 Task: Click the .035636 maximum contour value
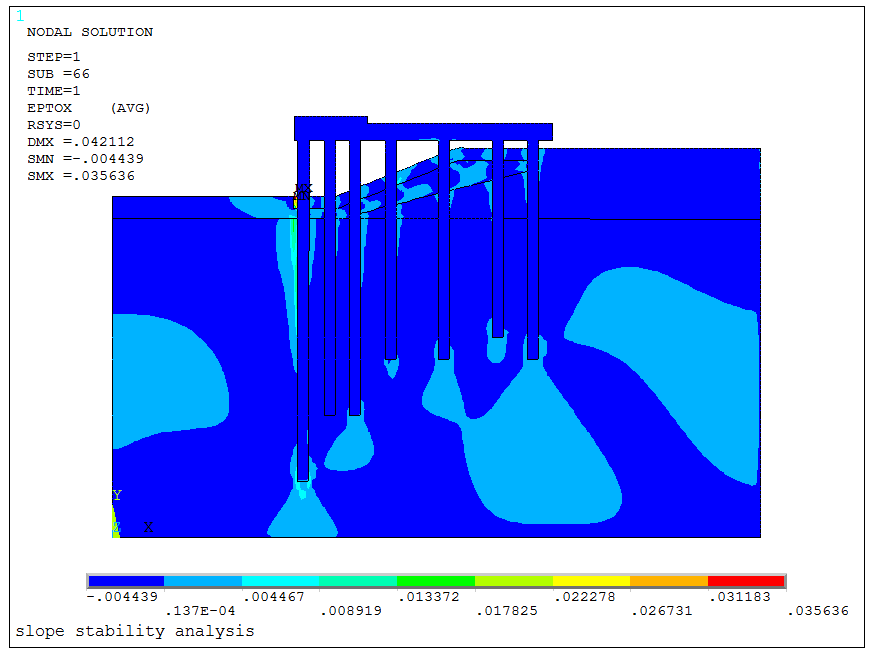coord(817,610)
